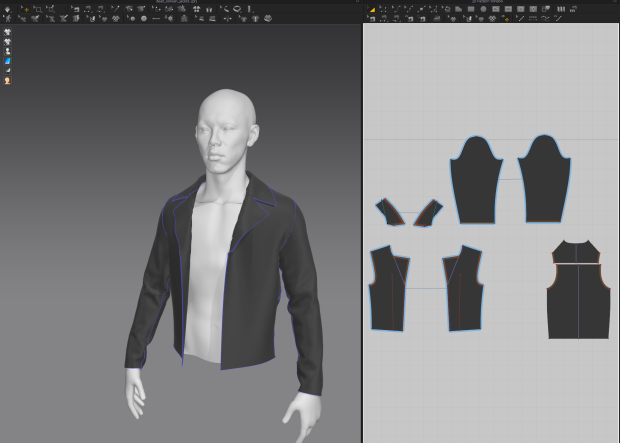
Task: Click the orange avatar head icon in the 3D side toolbar
Action: (x=8, y=80)
